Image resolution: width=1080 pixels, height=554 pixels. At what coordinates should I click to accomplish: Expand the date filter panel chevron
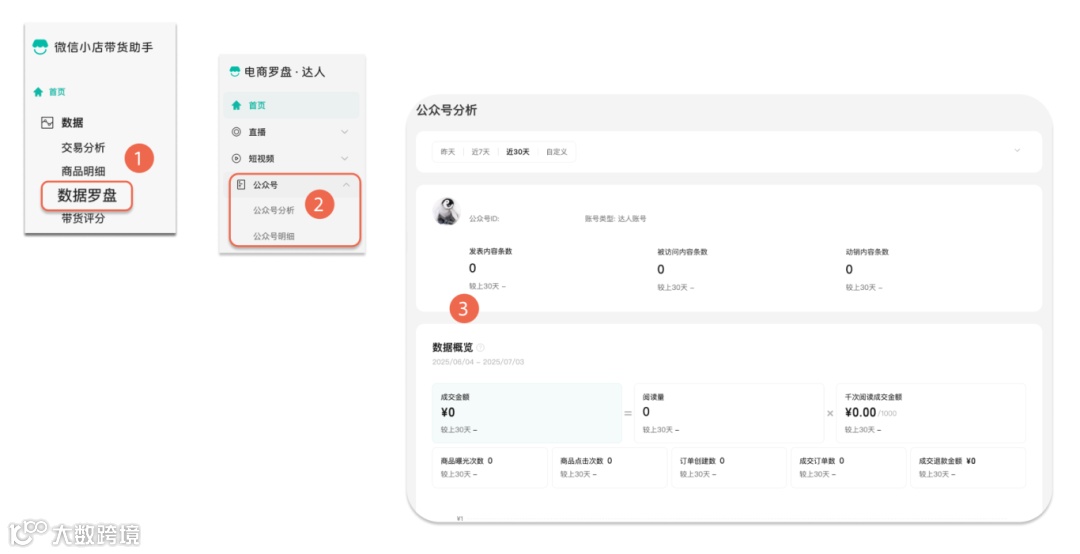[1017, 150]
